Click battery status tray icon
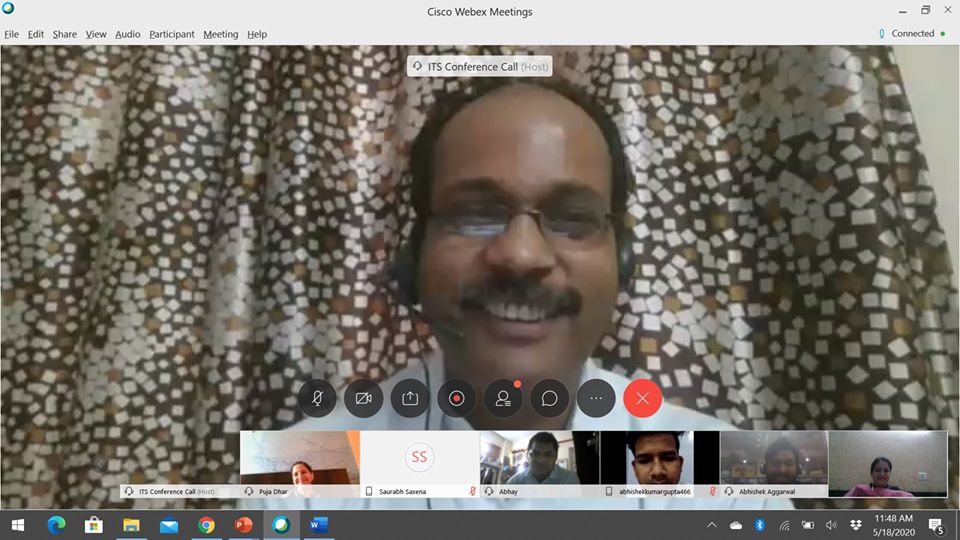The height and width of the screenshot is (540, 960). tap(808, 525)
